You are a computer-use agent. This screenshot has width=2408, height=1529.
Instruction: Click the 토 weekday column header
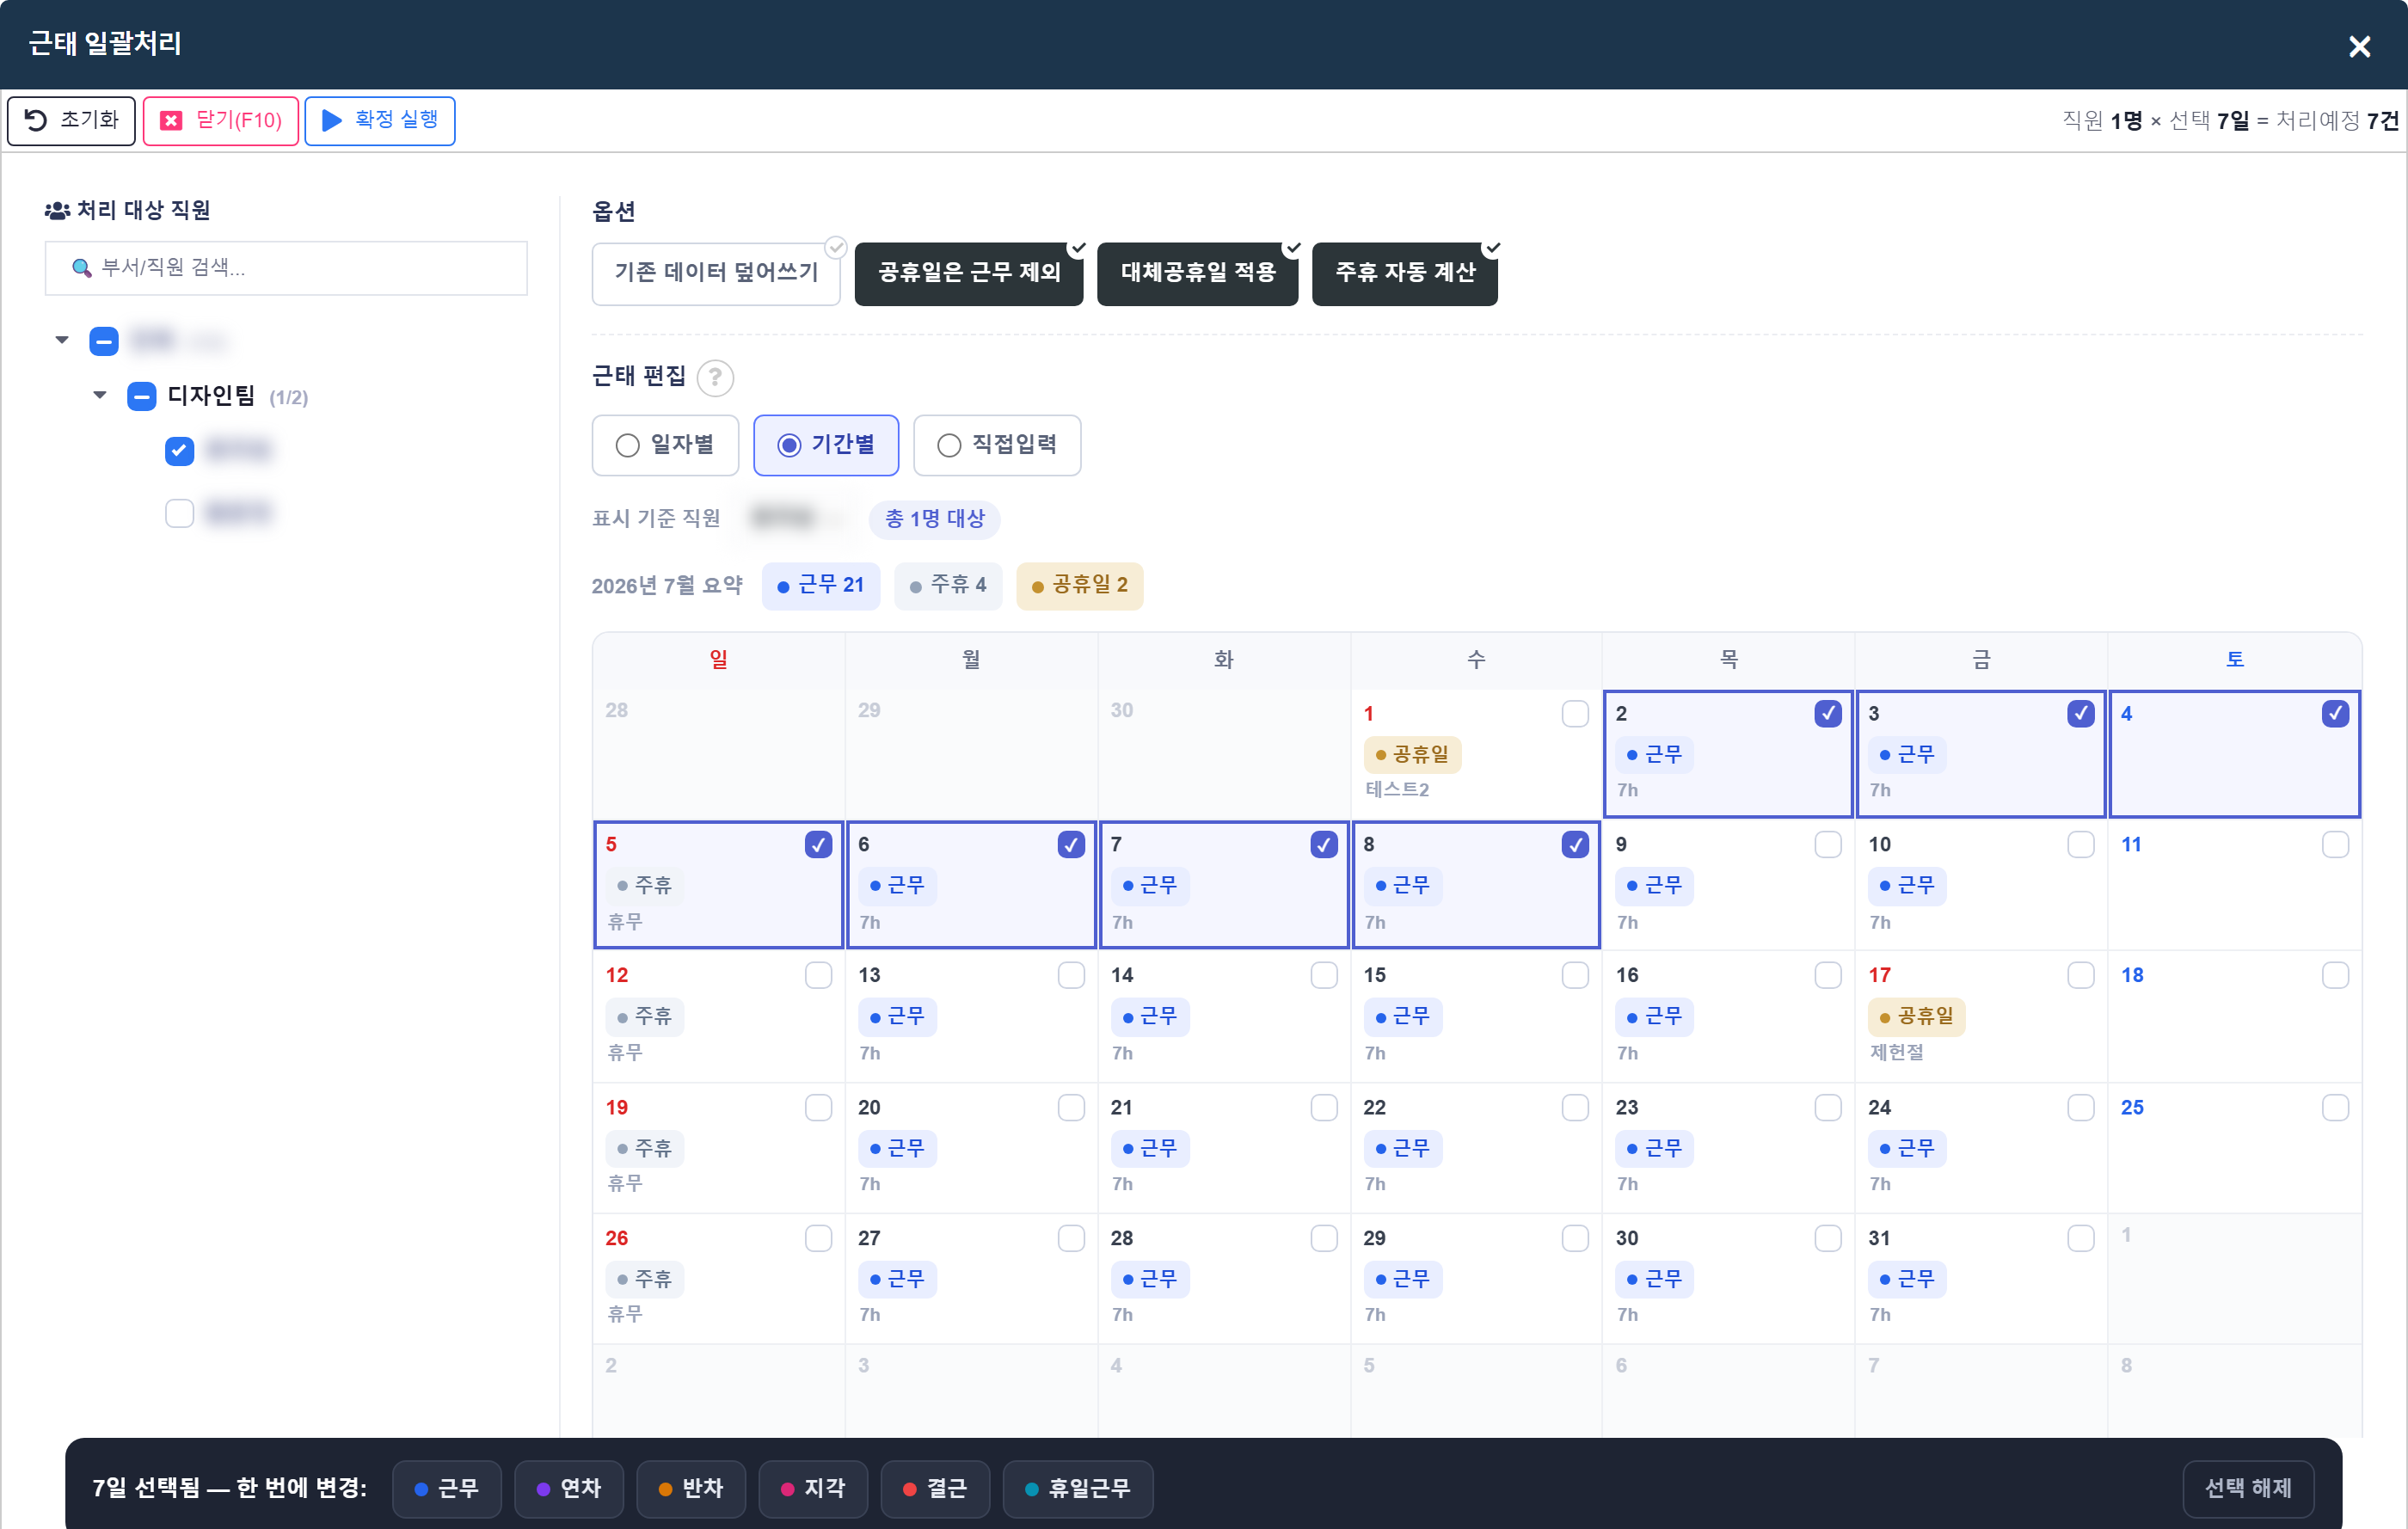tap(2235, 660)
